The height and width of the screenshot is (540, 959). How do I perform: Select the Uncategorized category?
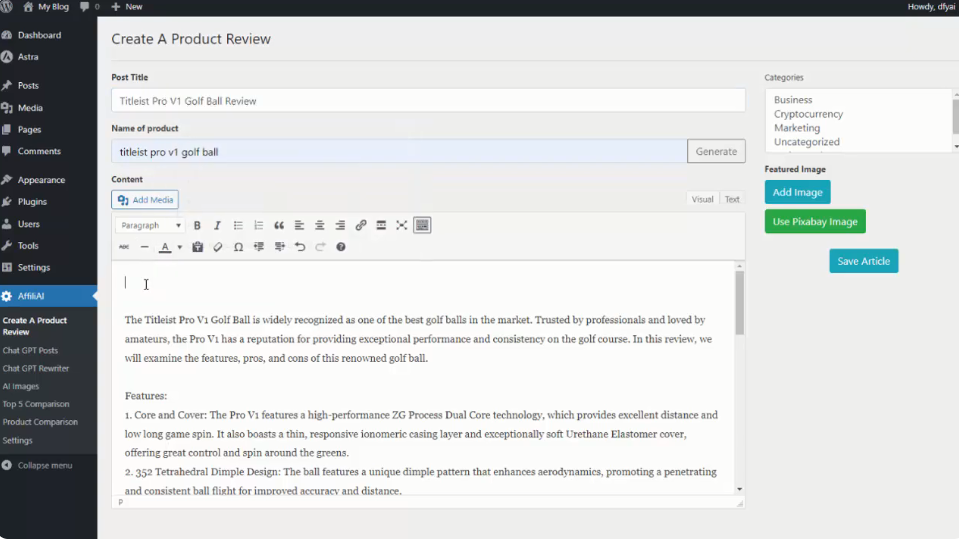click(807, 142)
